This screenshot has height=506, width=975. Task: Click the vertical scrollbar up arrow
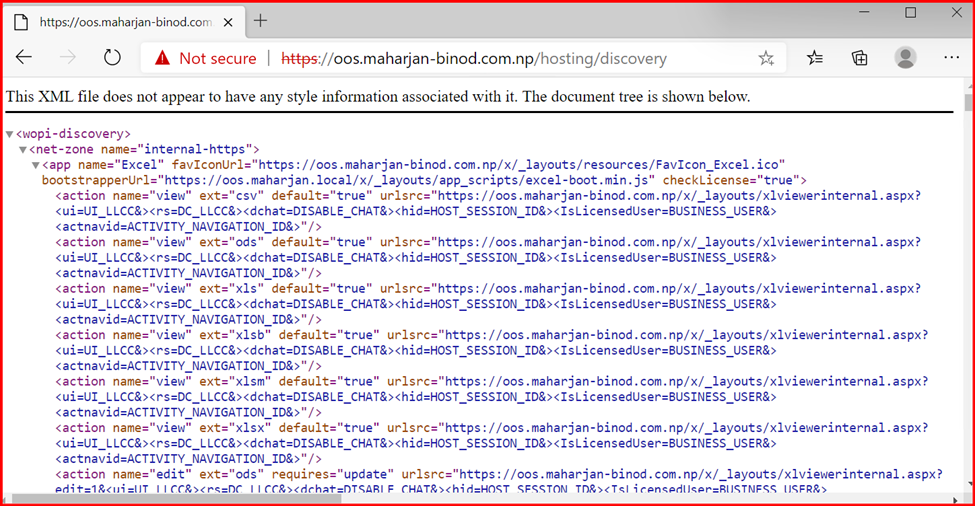point(967,88)
